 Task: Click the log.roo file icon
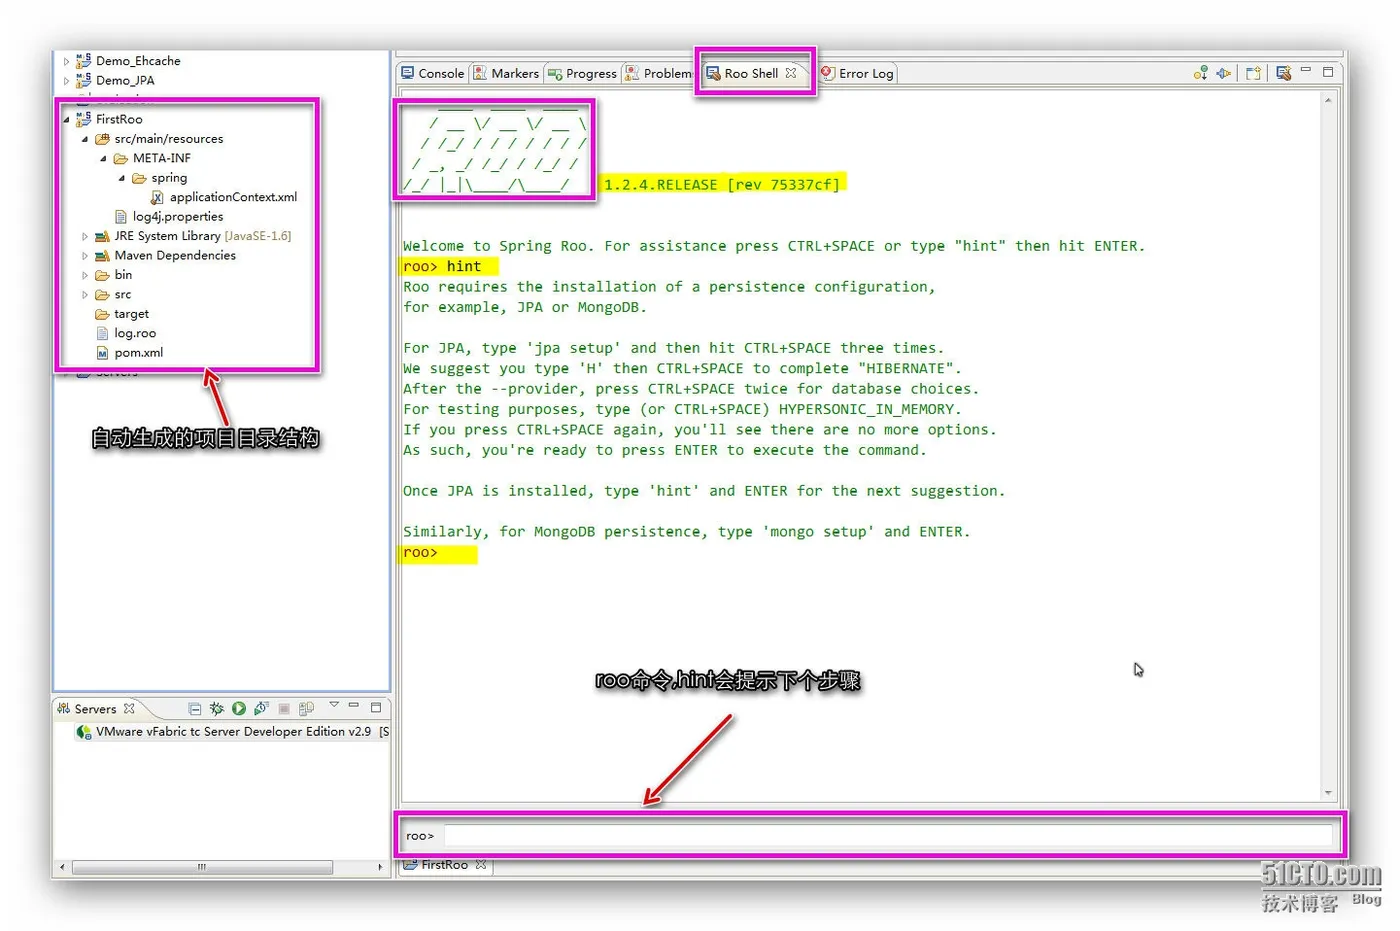(102, 333)
